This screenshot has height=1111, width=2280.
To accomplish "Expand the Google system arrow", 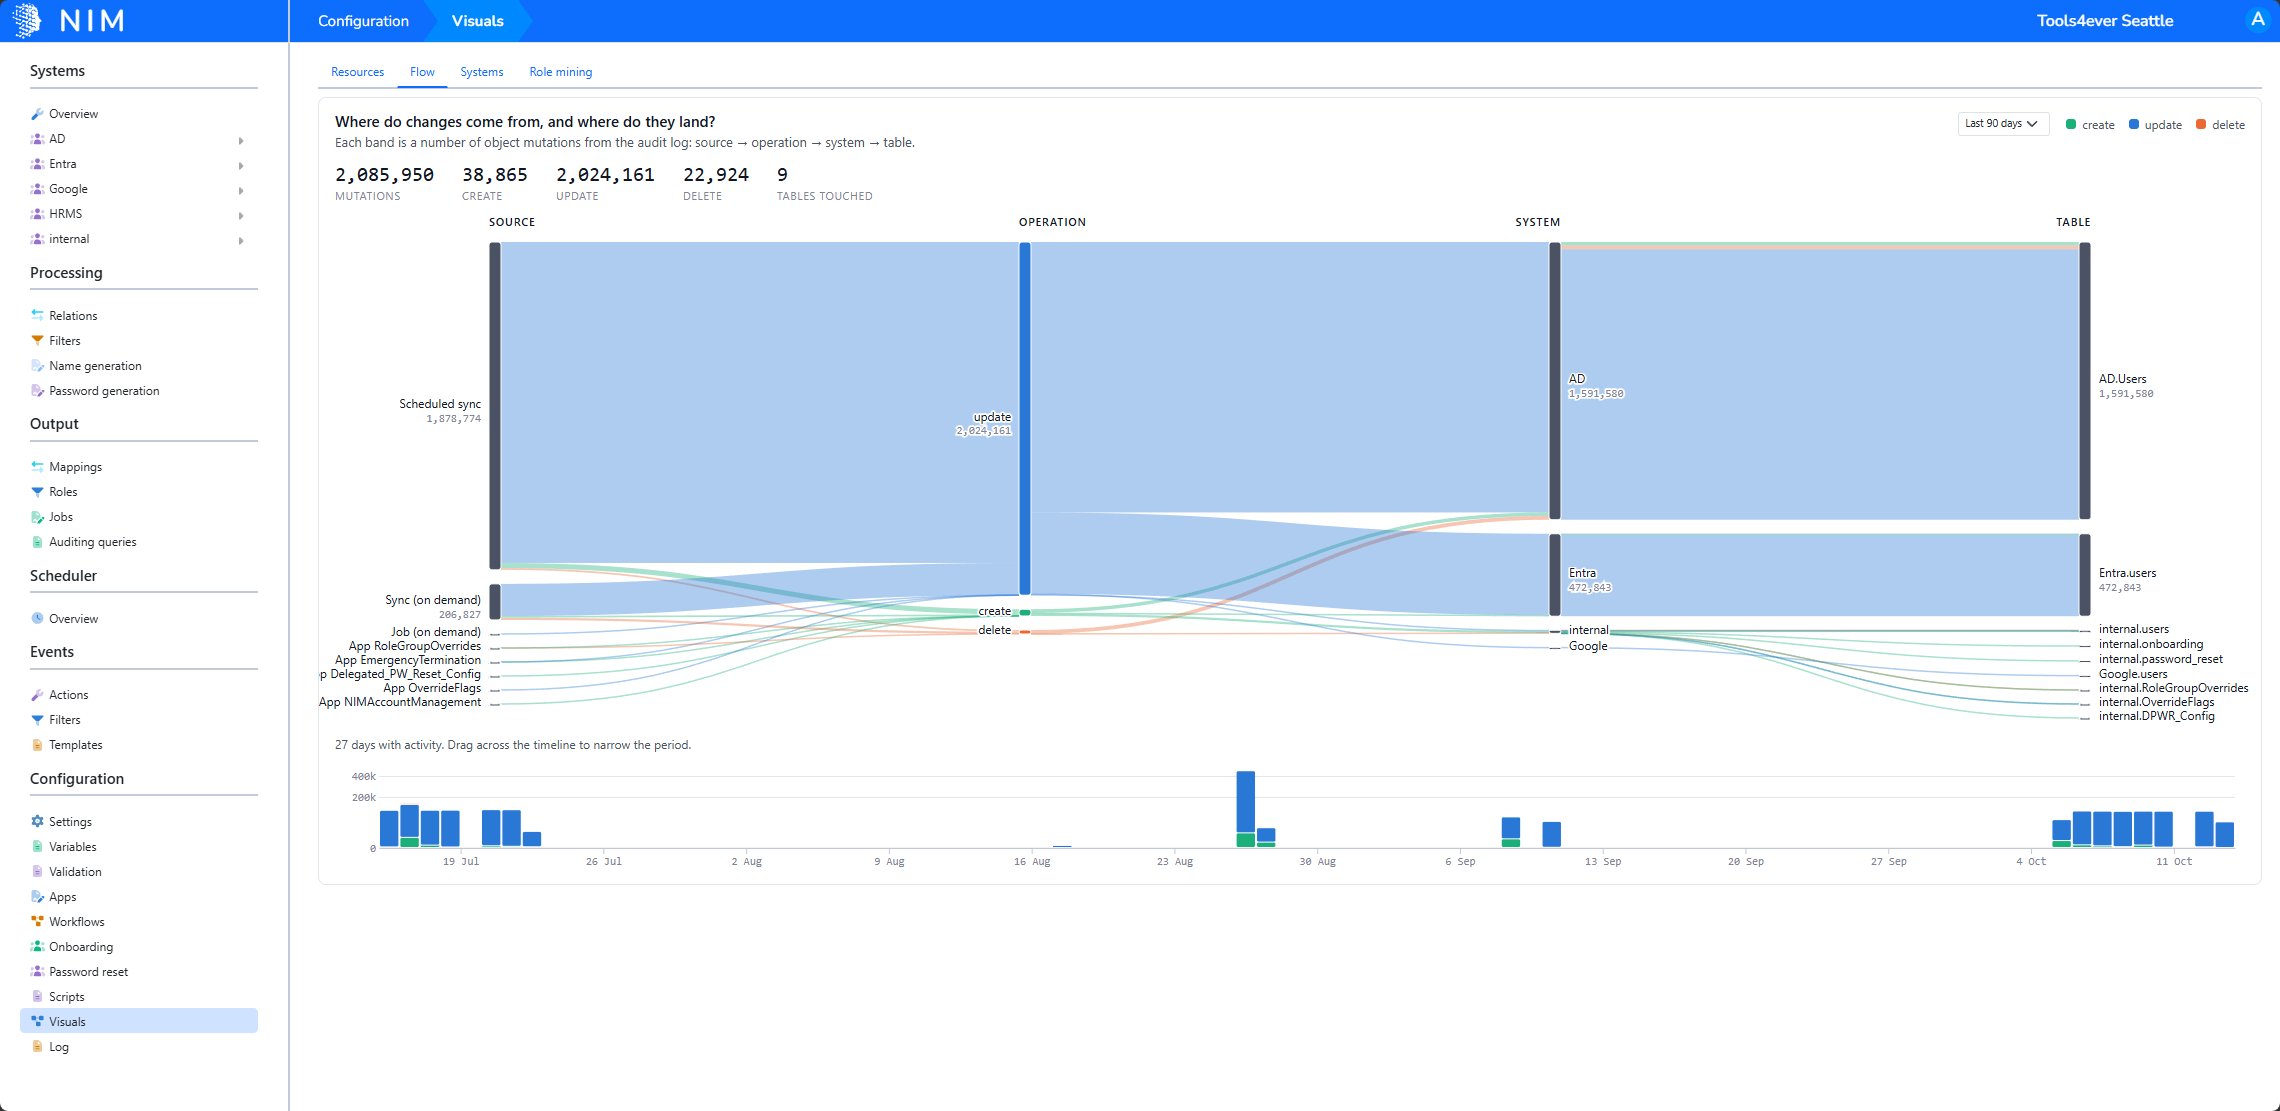I will point(241,190).
